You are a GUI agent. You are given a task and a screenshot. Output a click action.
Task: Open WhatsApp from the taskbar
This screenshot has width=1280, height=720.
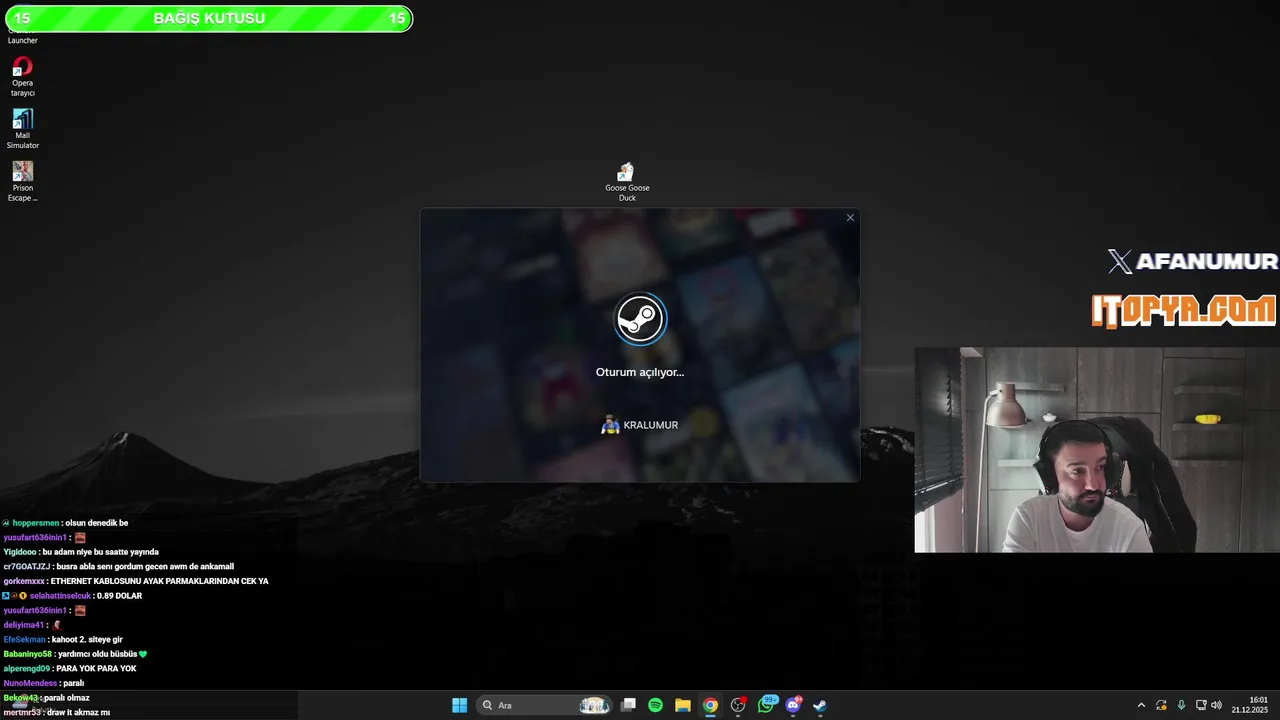767,704
